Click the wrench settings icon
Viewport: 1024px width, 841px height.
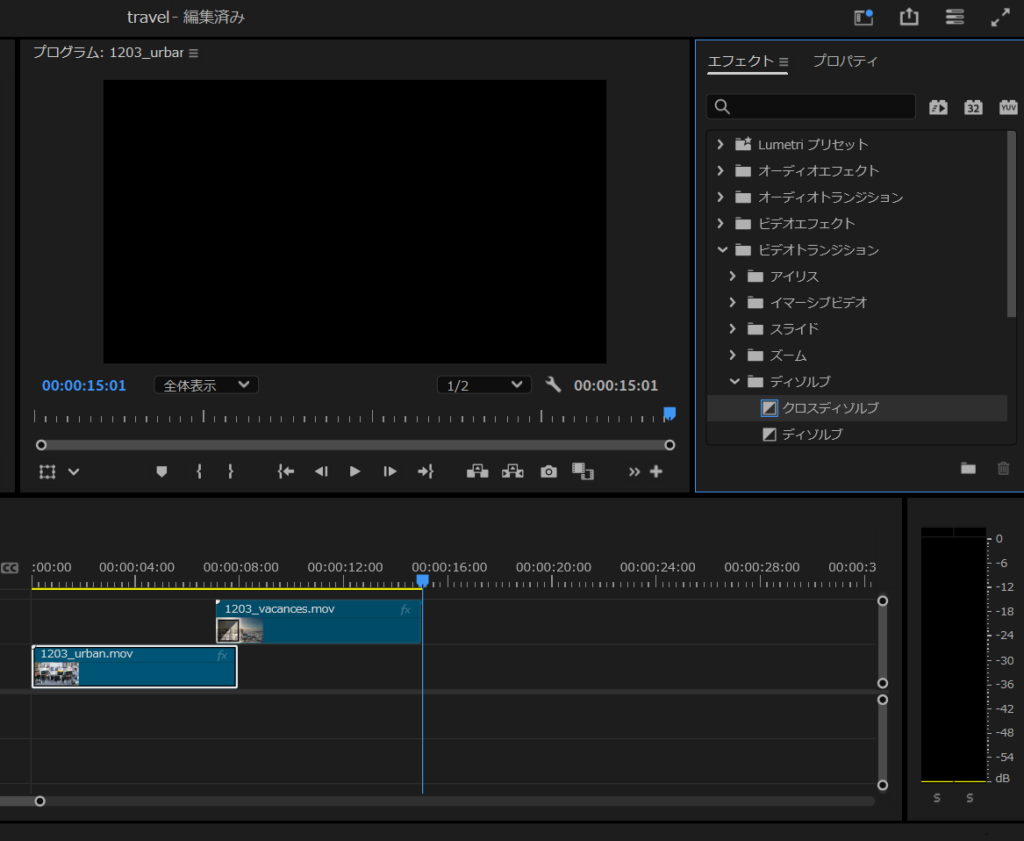tap(553, 385)
